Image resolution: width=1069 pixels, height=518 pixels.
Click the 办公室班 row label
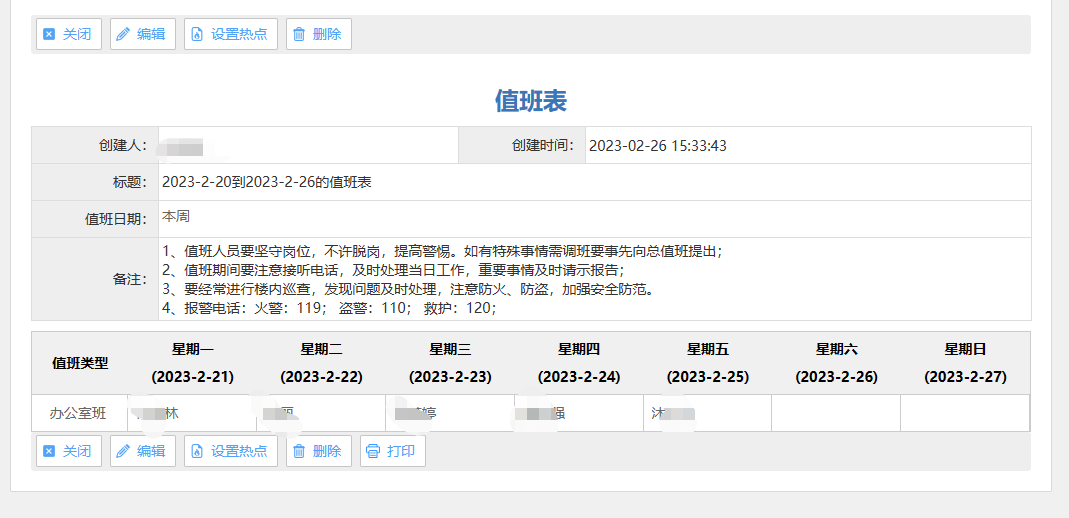(78, 413)
